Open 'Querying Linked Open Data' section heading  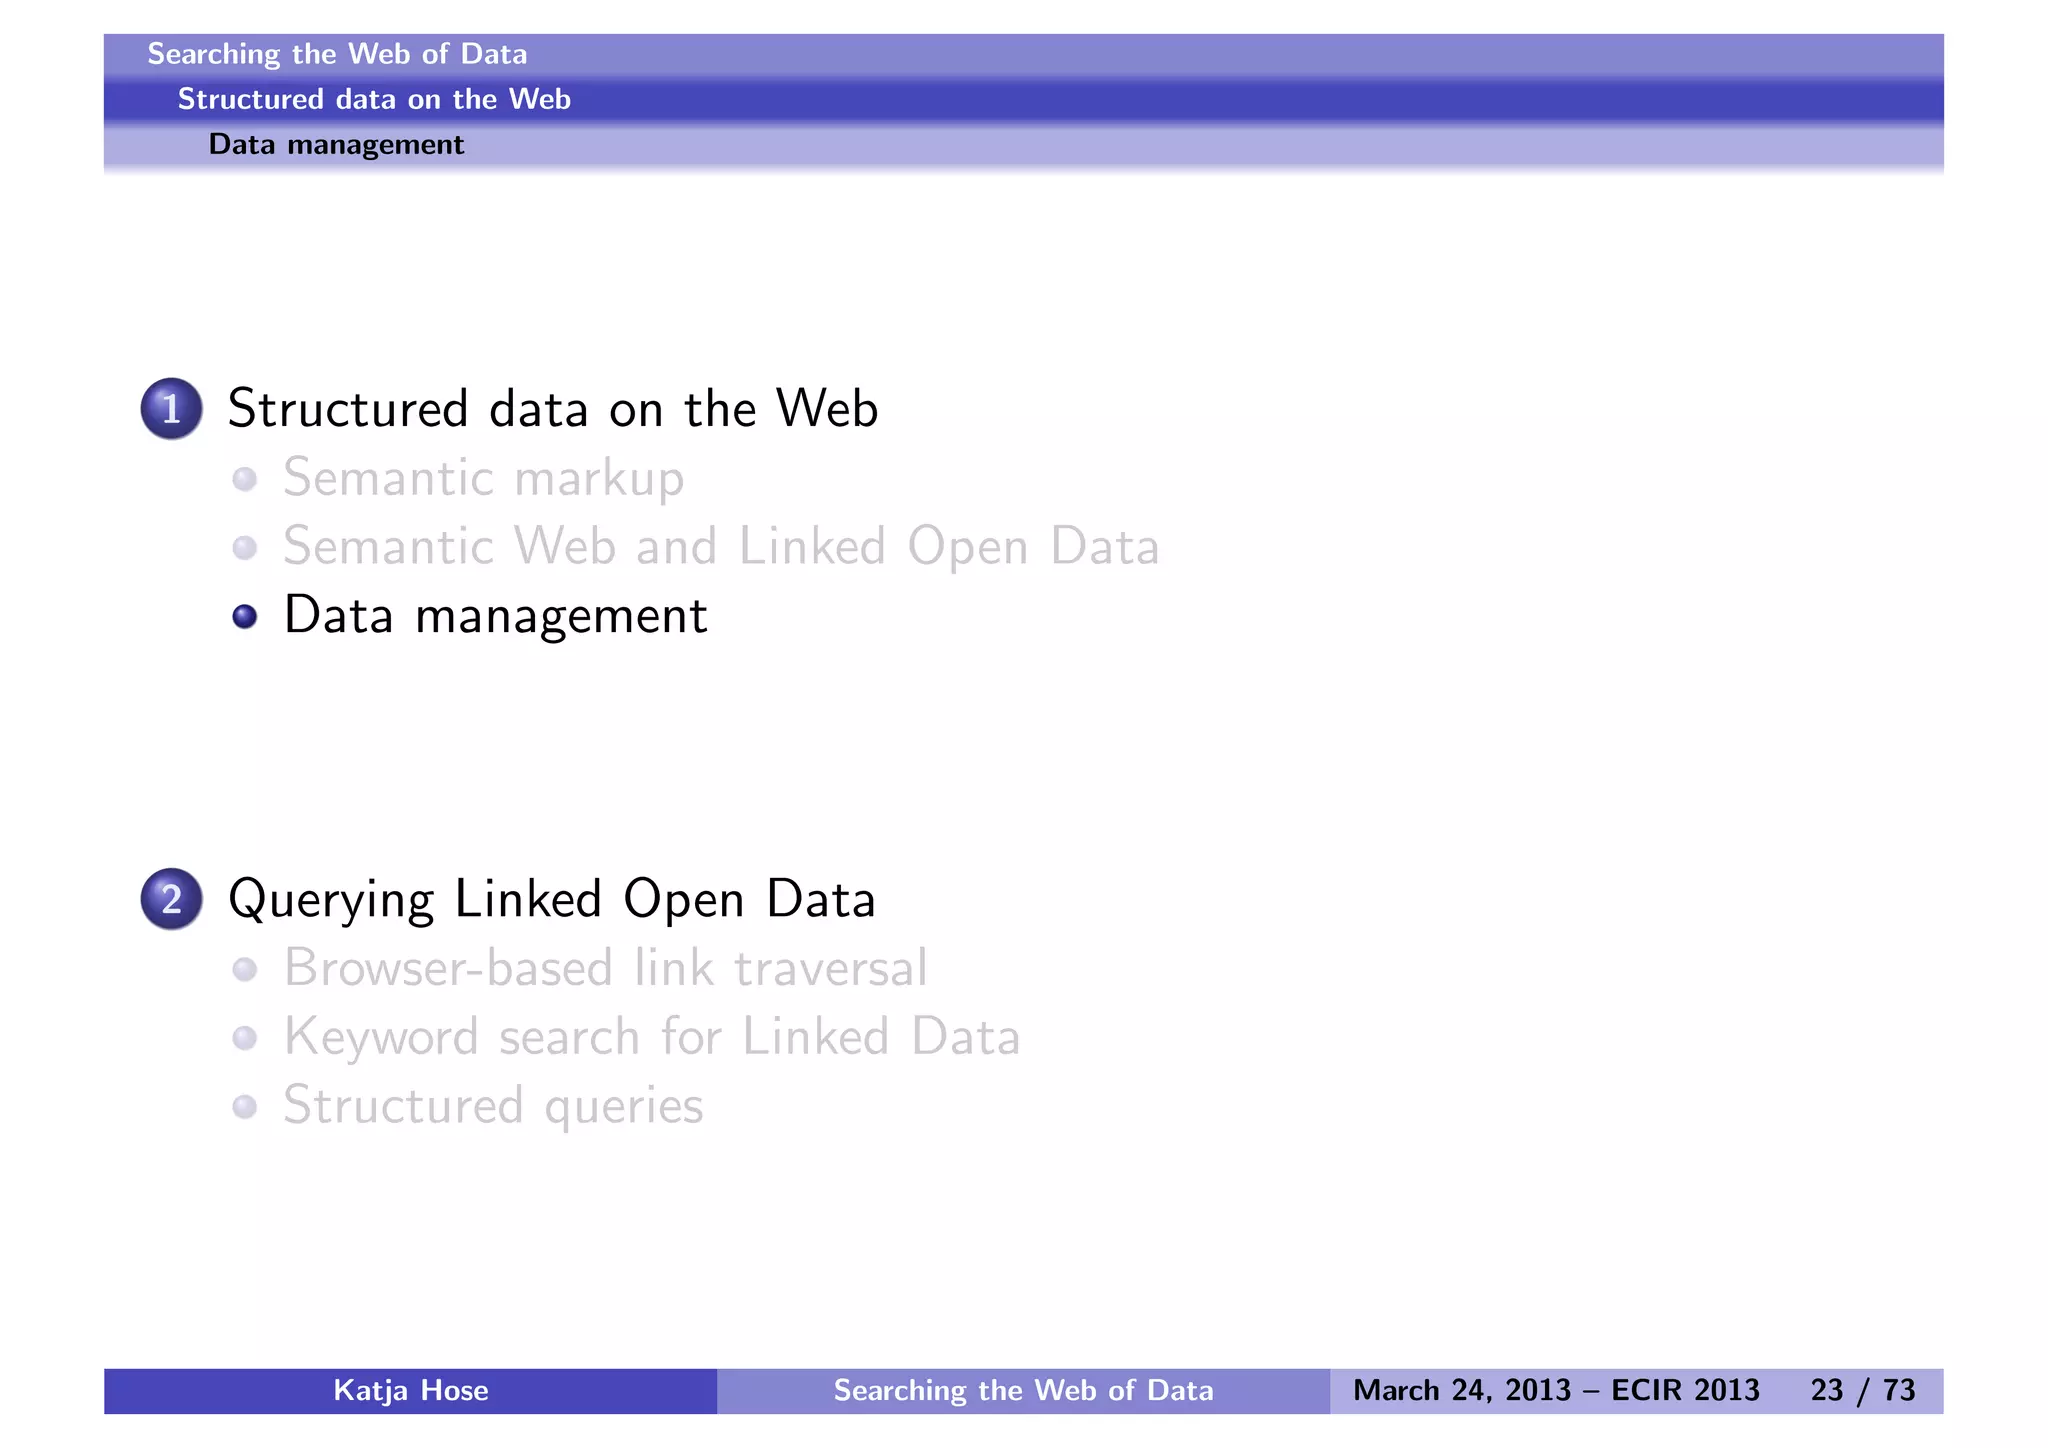(x=552, y=900)
